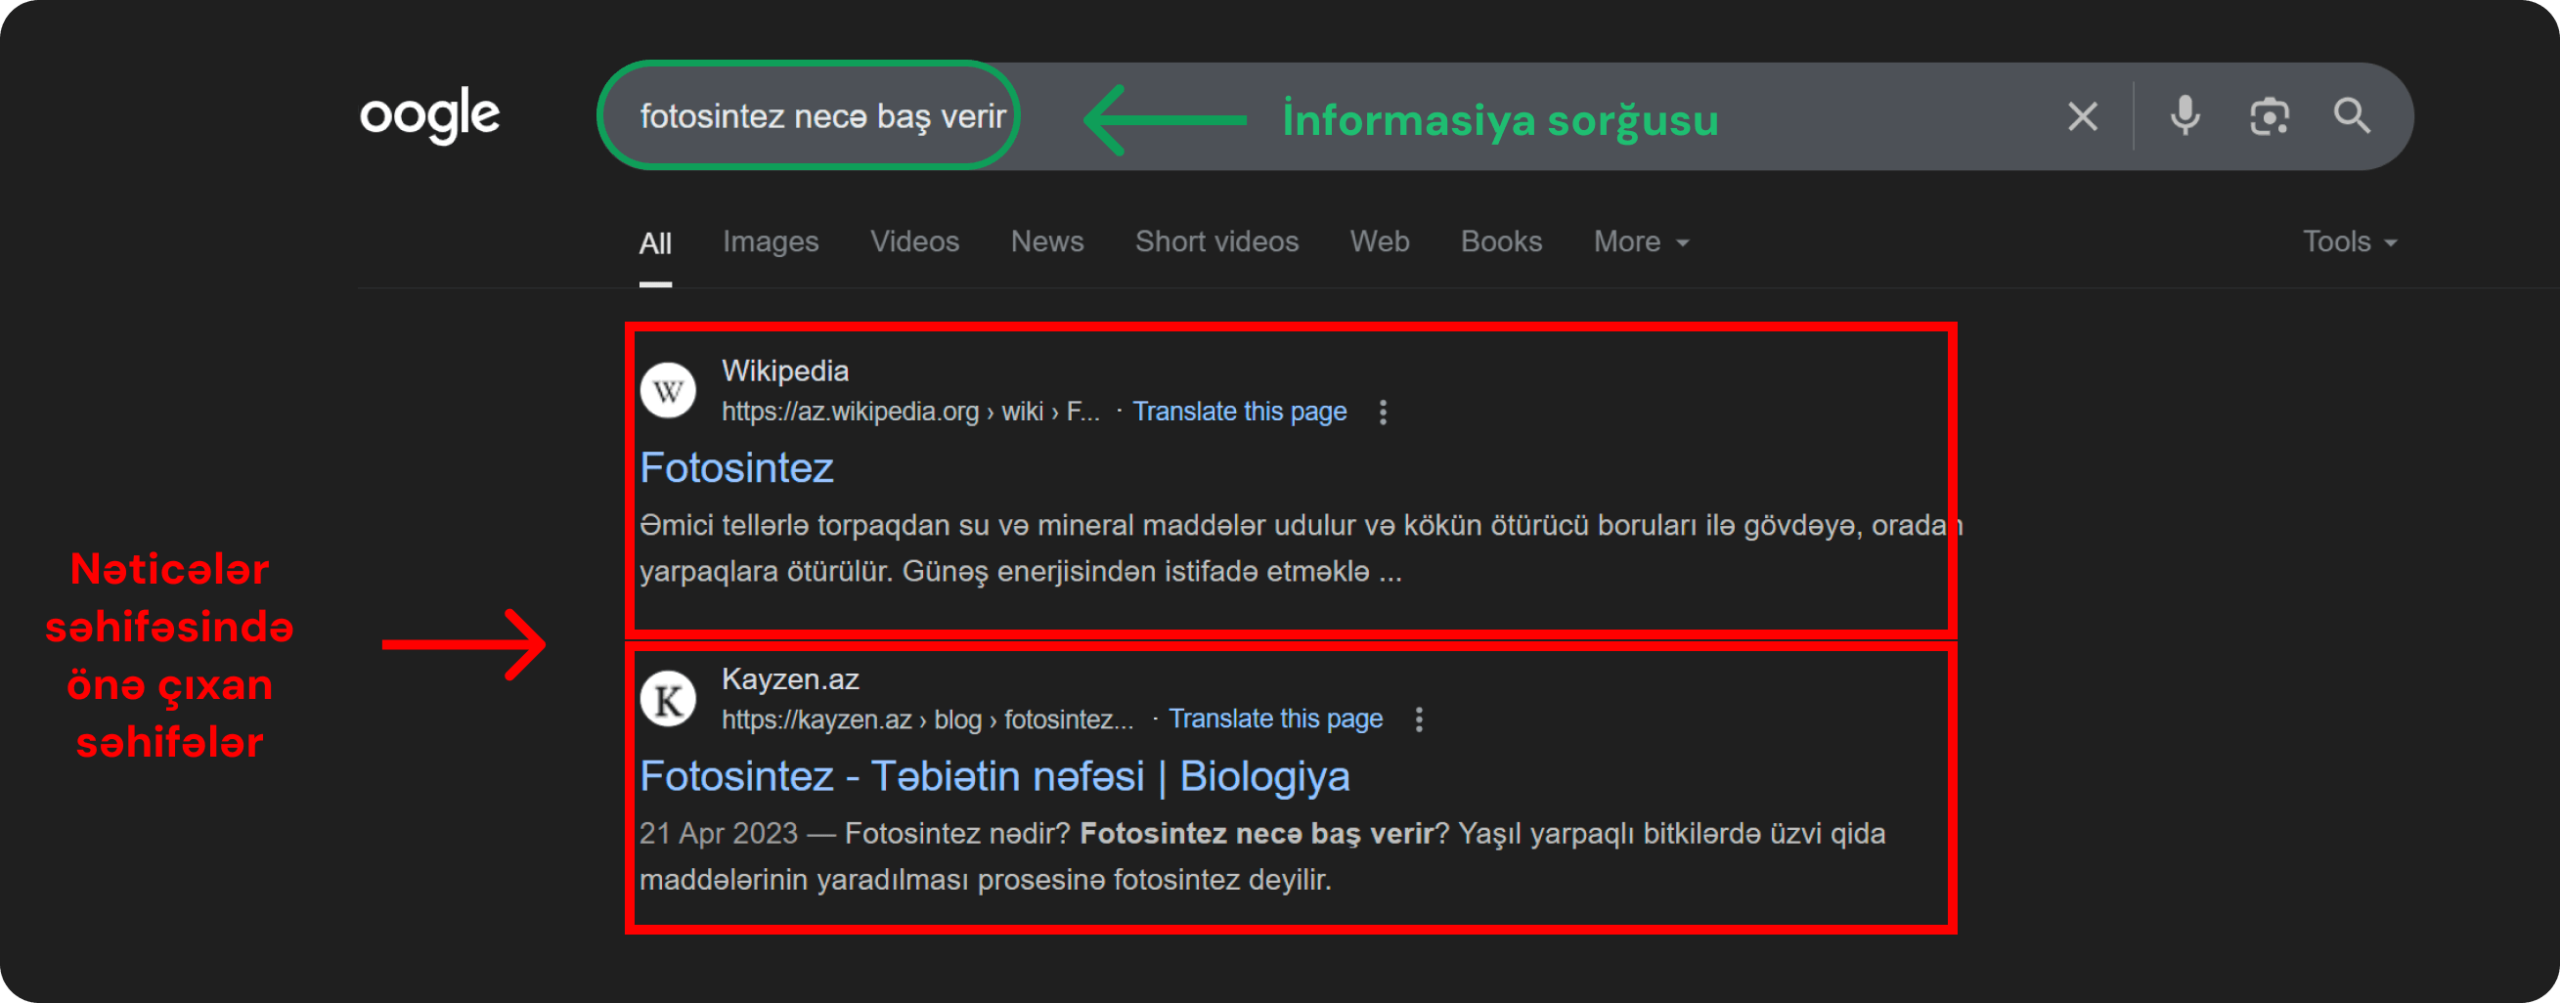Expand the Tools dropdown
Viewport: 2560px width, 1003px height.
point(2350,242)
